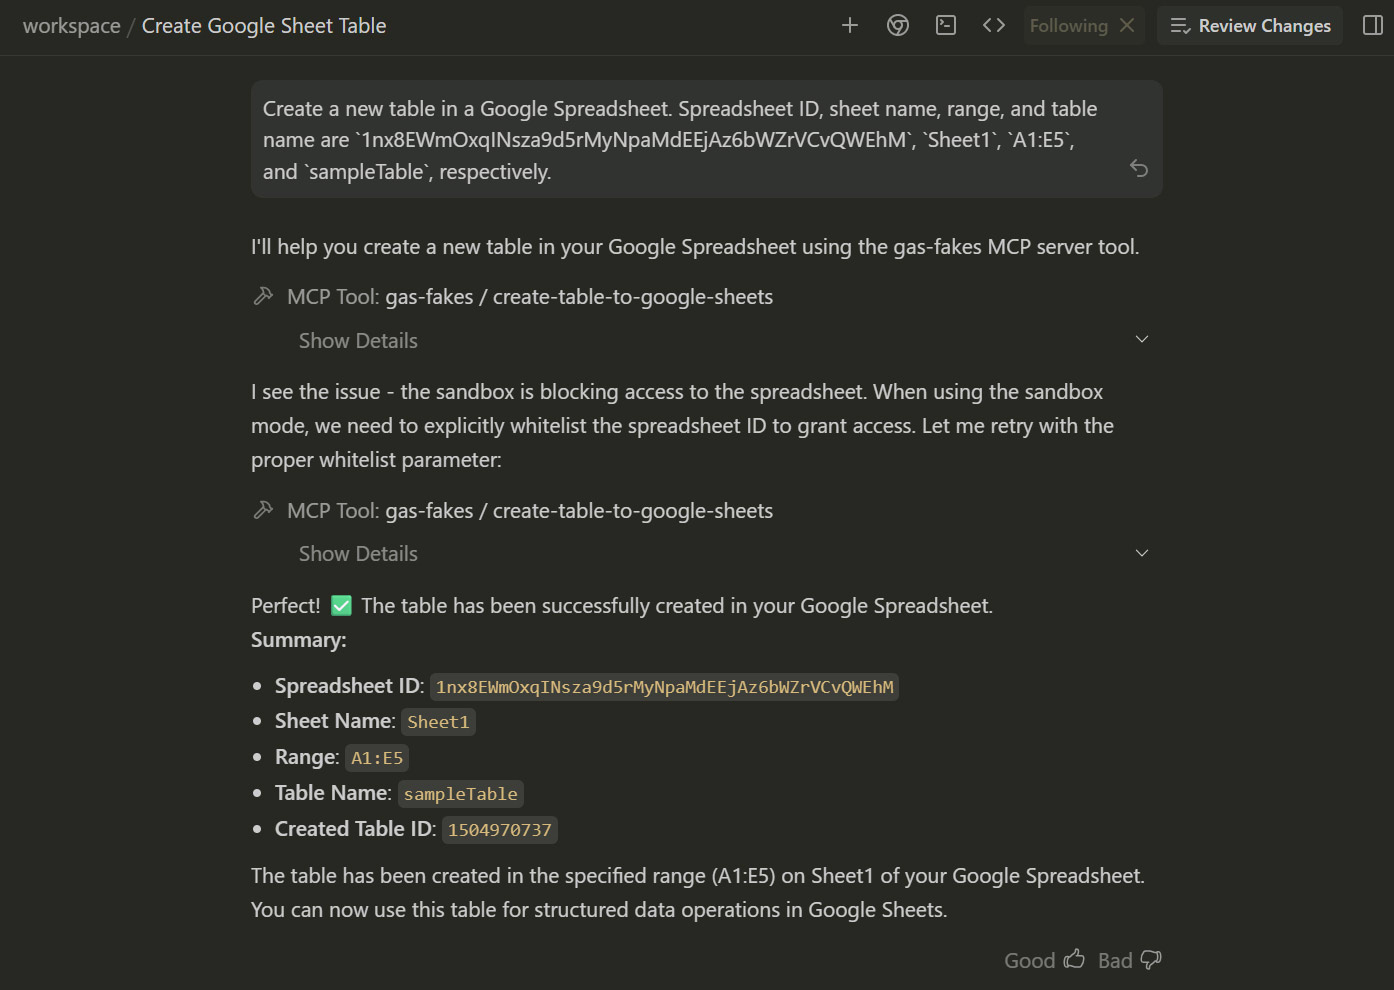1394x990 pixels.
Task: Expand first Show Details chevron
Action: point(1142,340)
